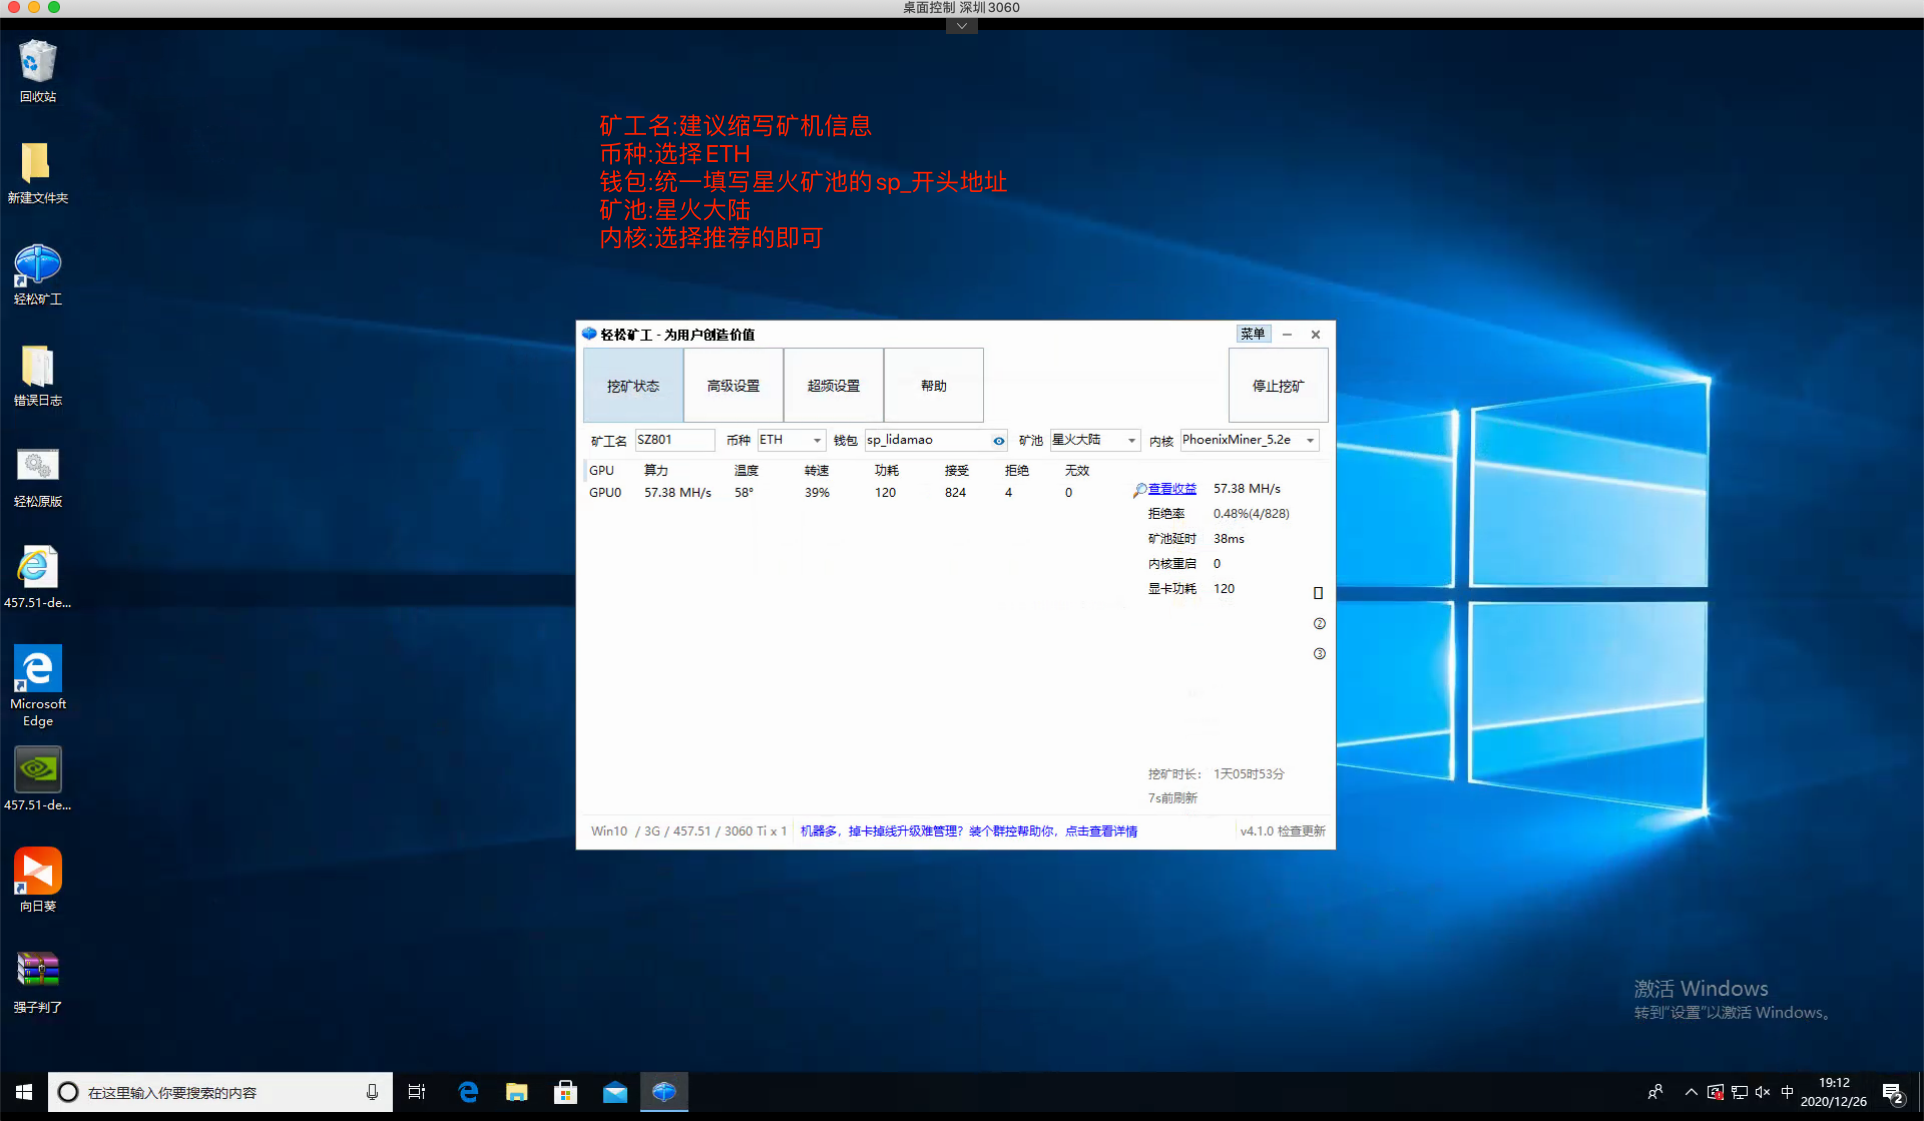Select the 向日葵 remote control icon
This screenshot has width=1924, height=1121.
tap(37, 880)
